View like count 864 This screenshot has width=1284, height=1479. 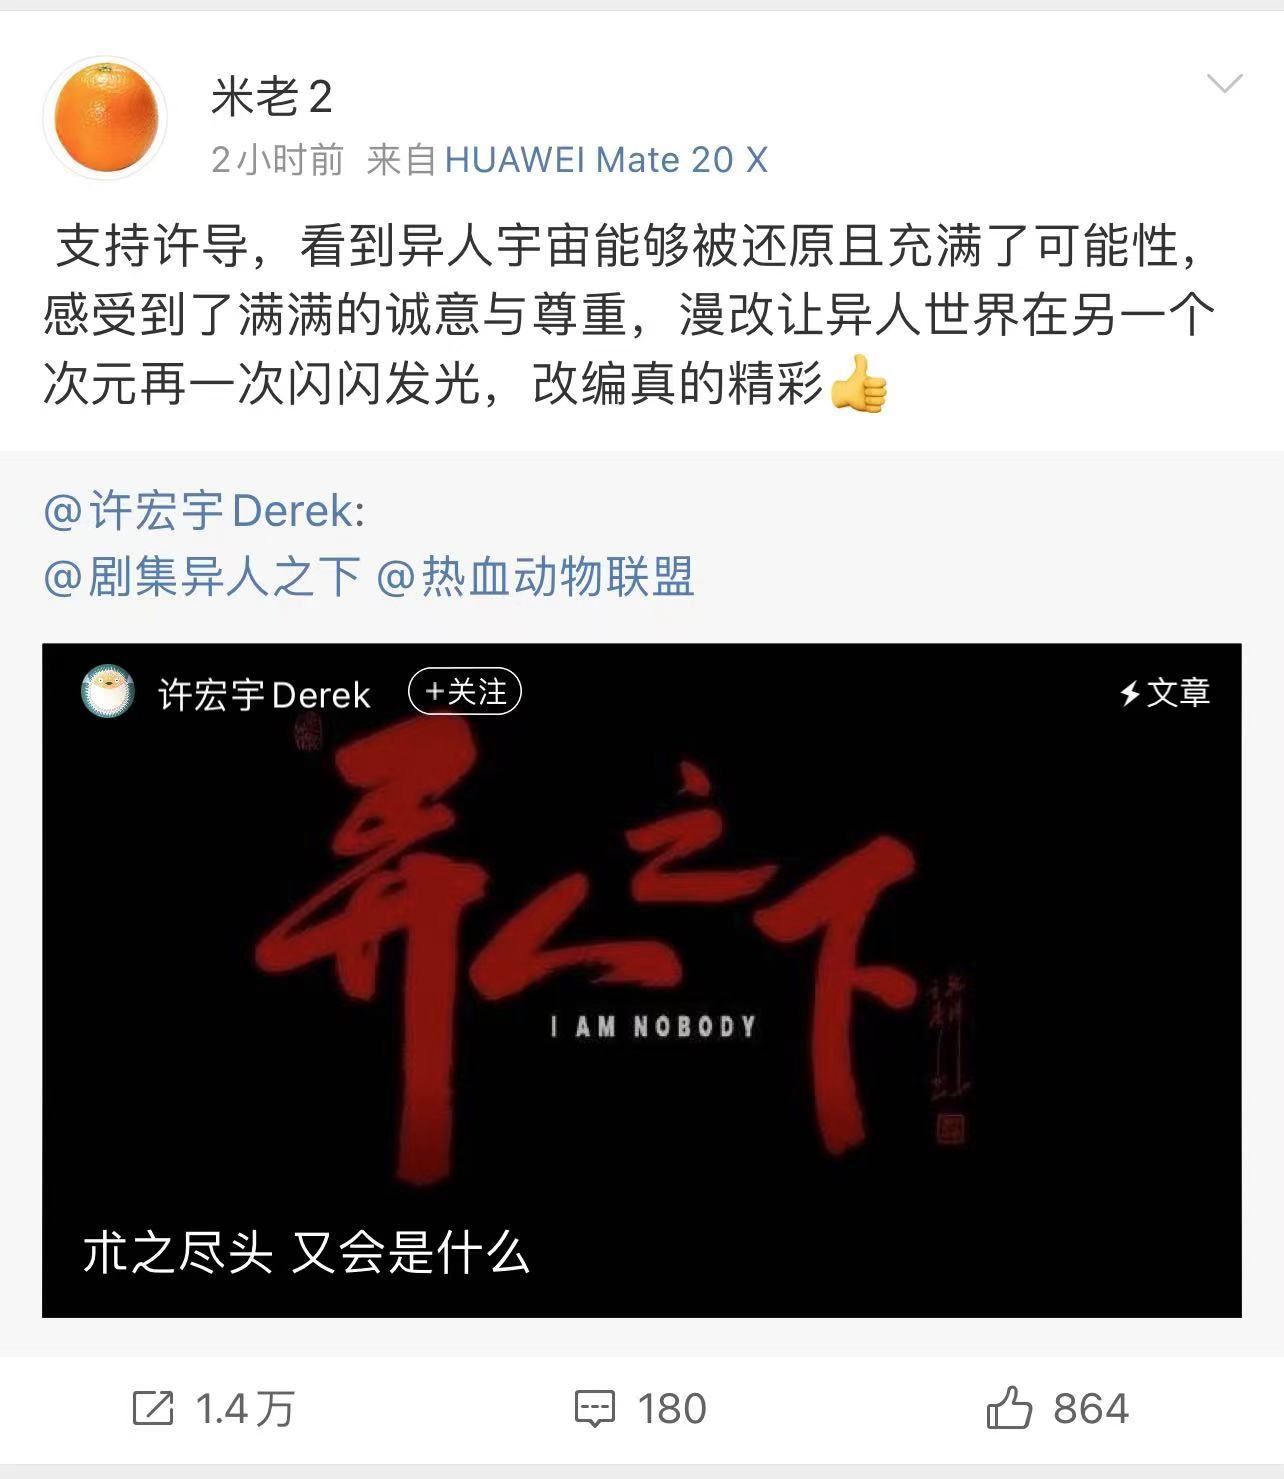coord(1091,1409)
